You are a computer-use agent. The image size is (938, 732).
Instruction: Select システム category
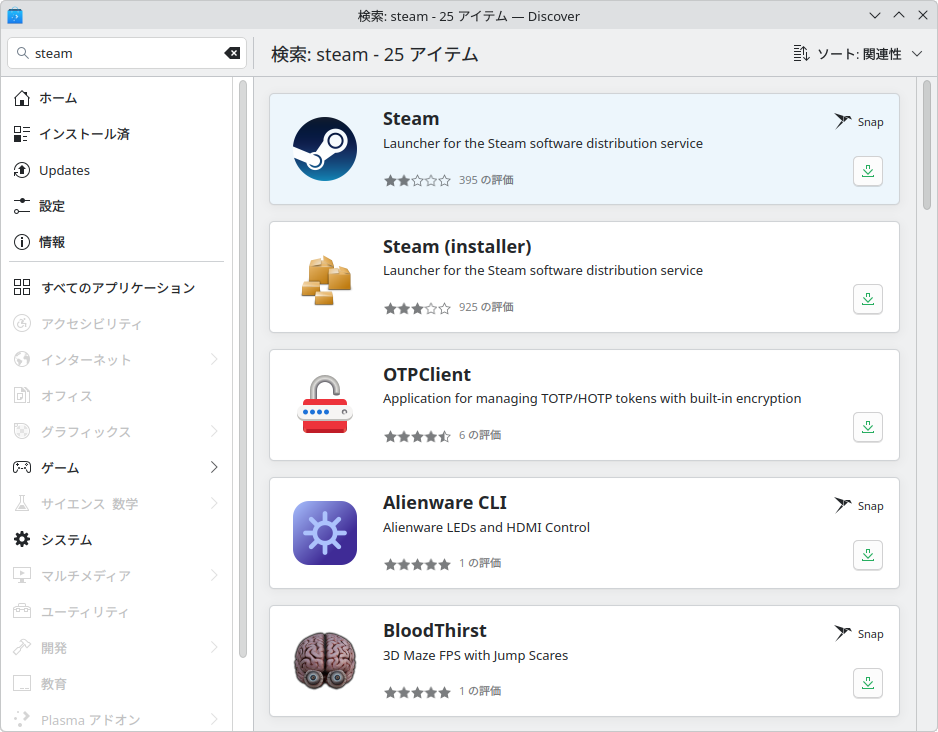(x=117, y=540)
